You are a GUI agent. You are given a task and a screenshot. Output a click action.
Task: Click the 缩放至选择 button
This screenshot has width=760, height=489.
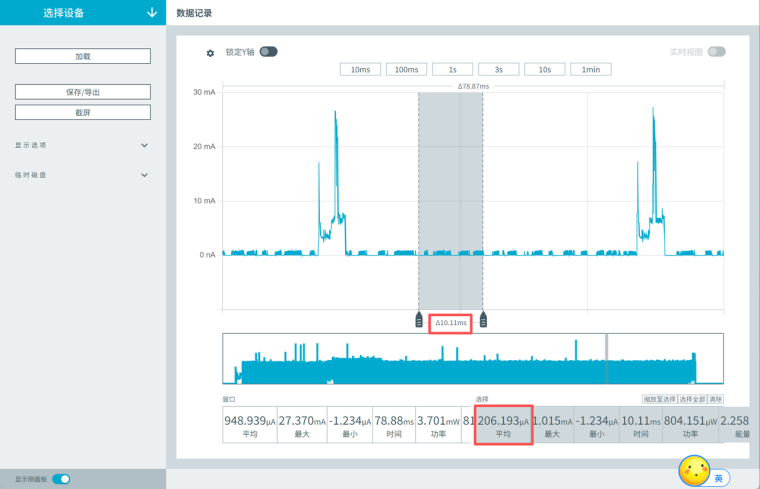pyautogui.click(x=659, y=399)
